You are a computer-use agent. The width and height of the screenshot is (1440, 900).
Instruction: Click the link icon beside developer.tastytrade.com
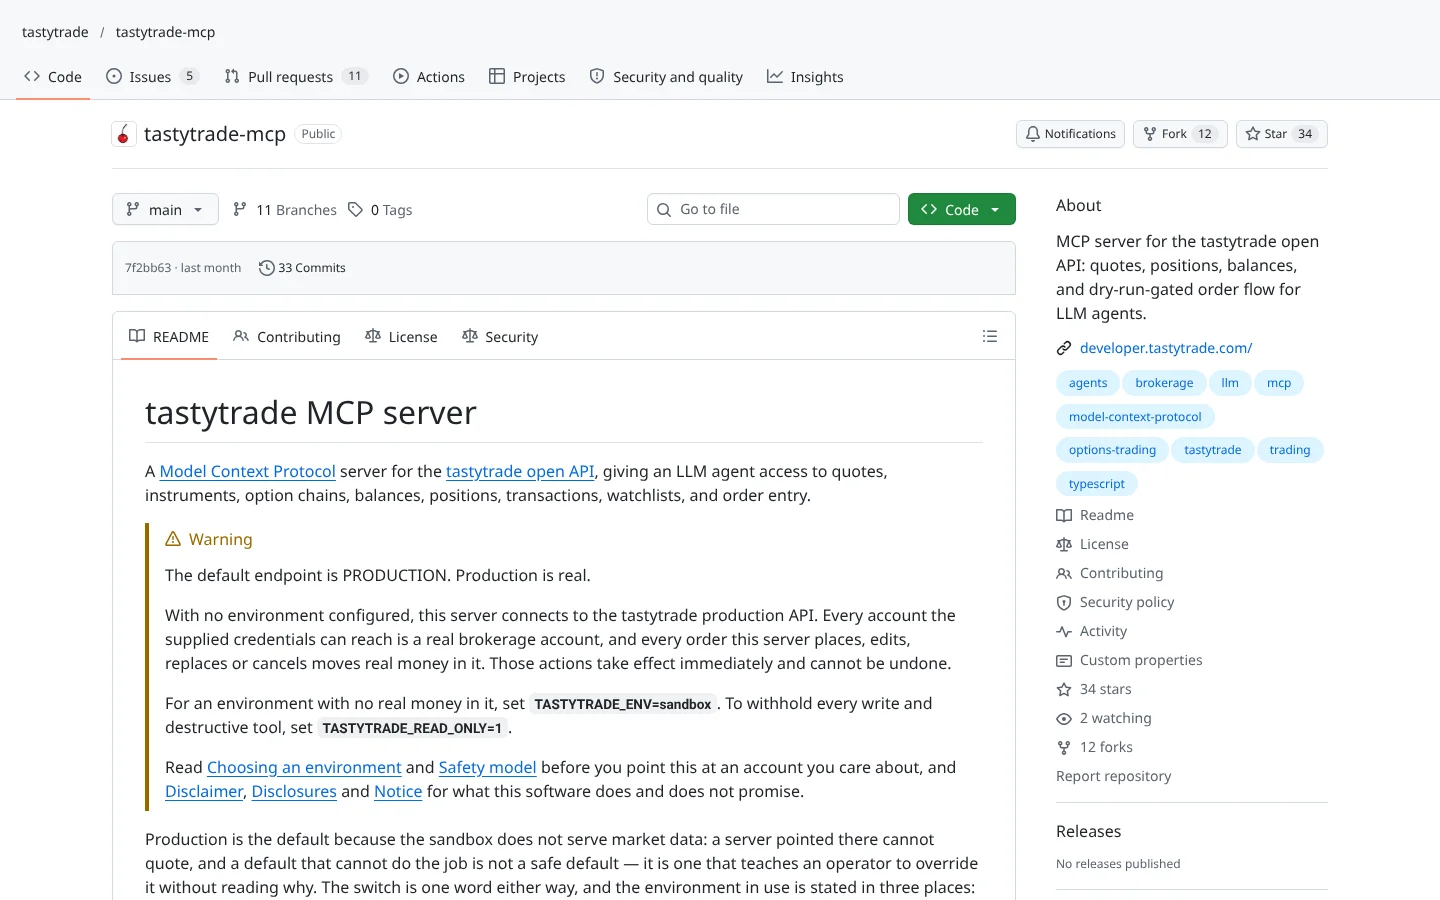coord(1064,348)
